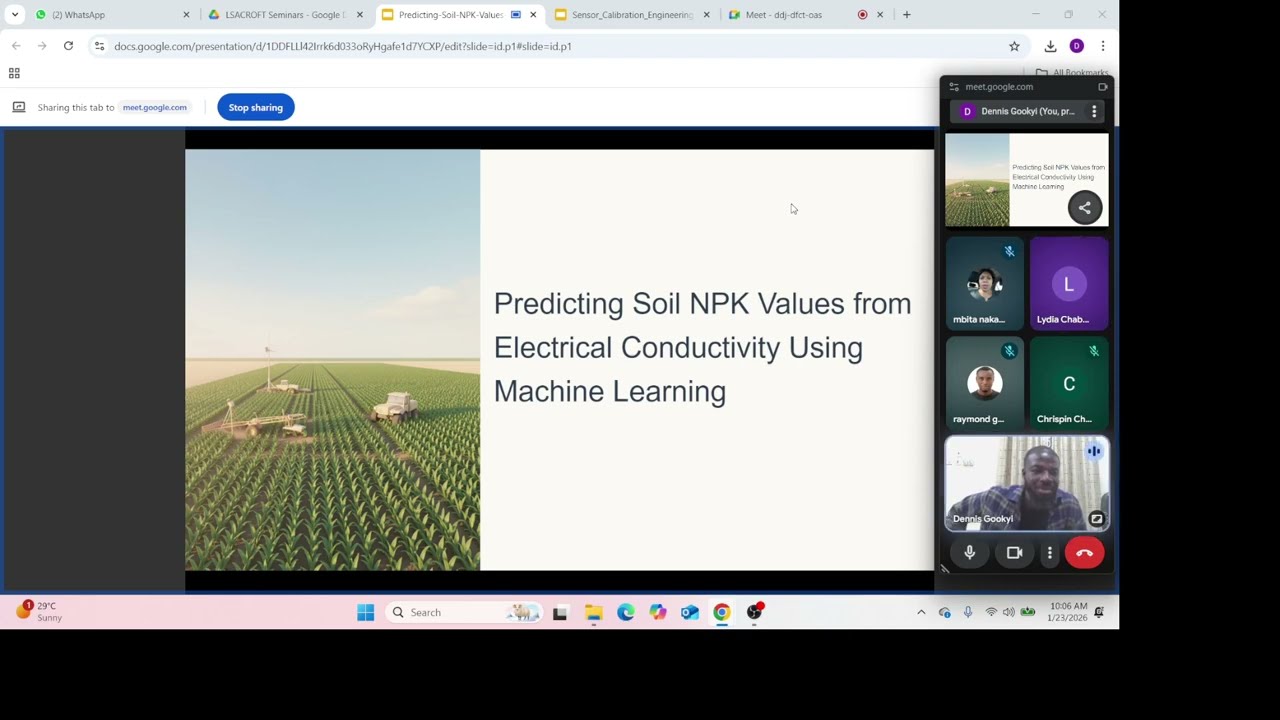Image resolution: width=1280 pixels, height=720 pixels.
Task: Toggle self-view minimize icon on Dennis tile
Action: click(1097, 519)
